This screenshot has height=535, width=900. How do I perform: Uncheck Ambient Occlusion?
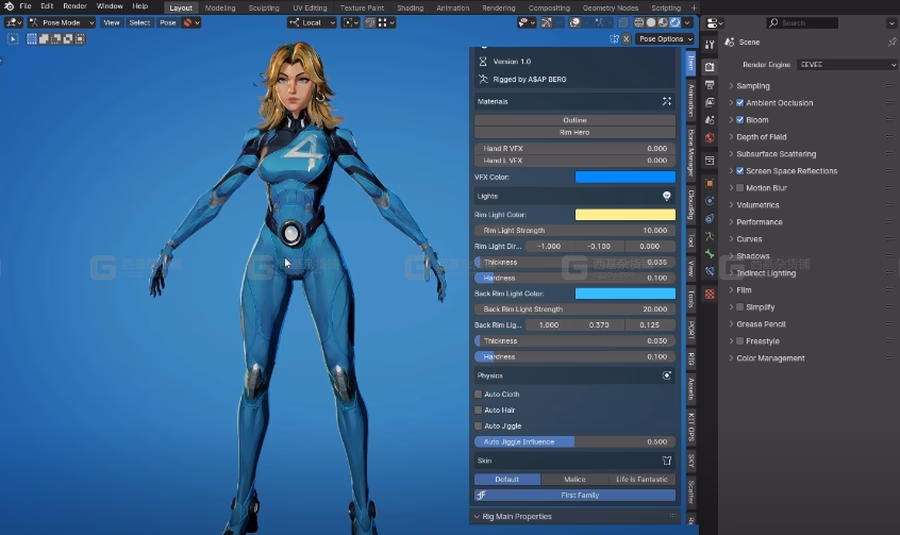[x=740, y=103]
